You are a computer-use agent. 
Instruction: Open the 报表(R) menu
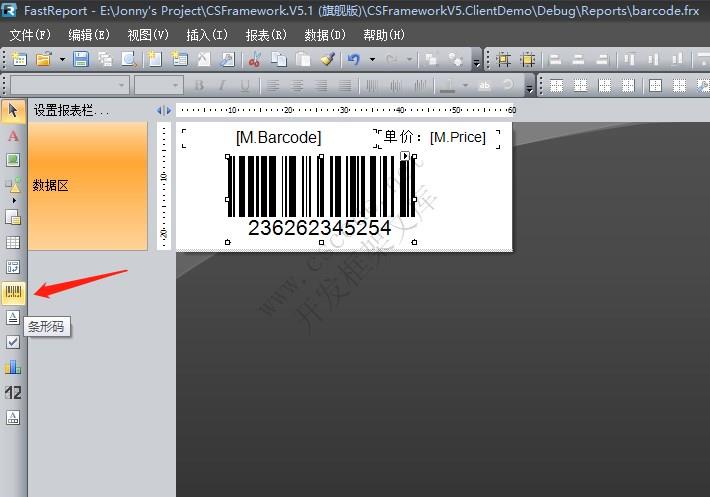coord(265,35)
